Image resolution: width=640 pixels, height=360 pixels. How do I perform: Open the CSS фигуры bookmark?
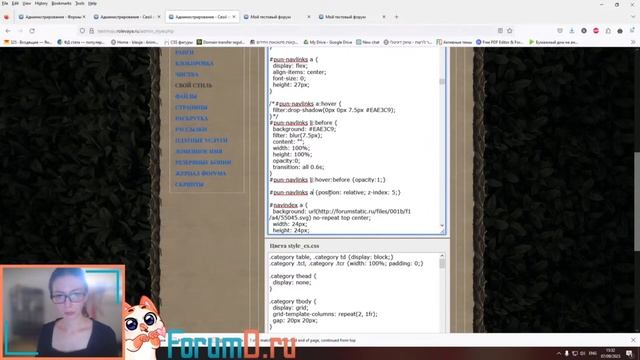pyautogui.click(x=178, y=42)
